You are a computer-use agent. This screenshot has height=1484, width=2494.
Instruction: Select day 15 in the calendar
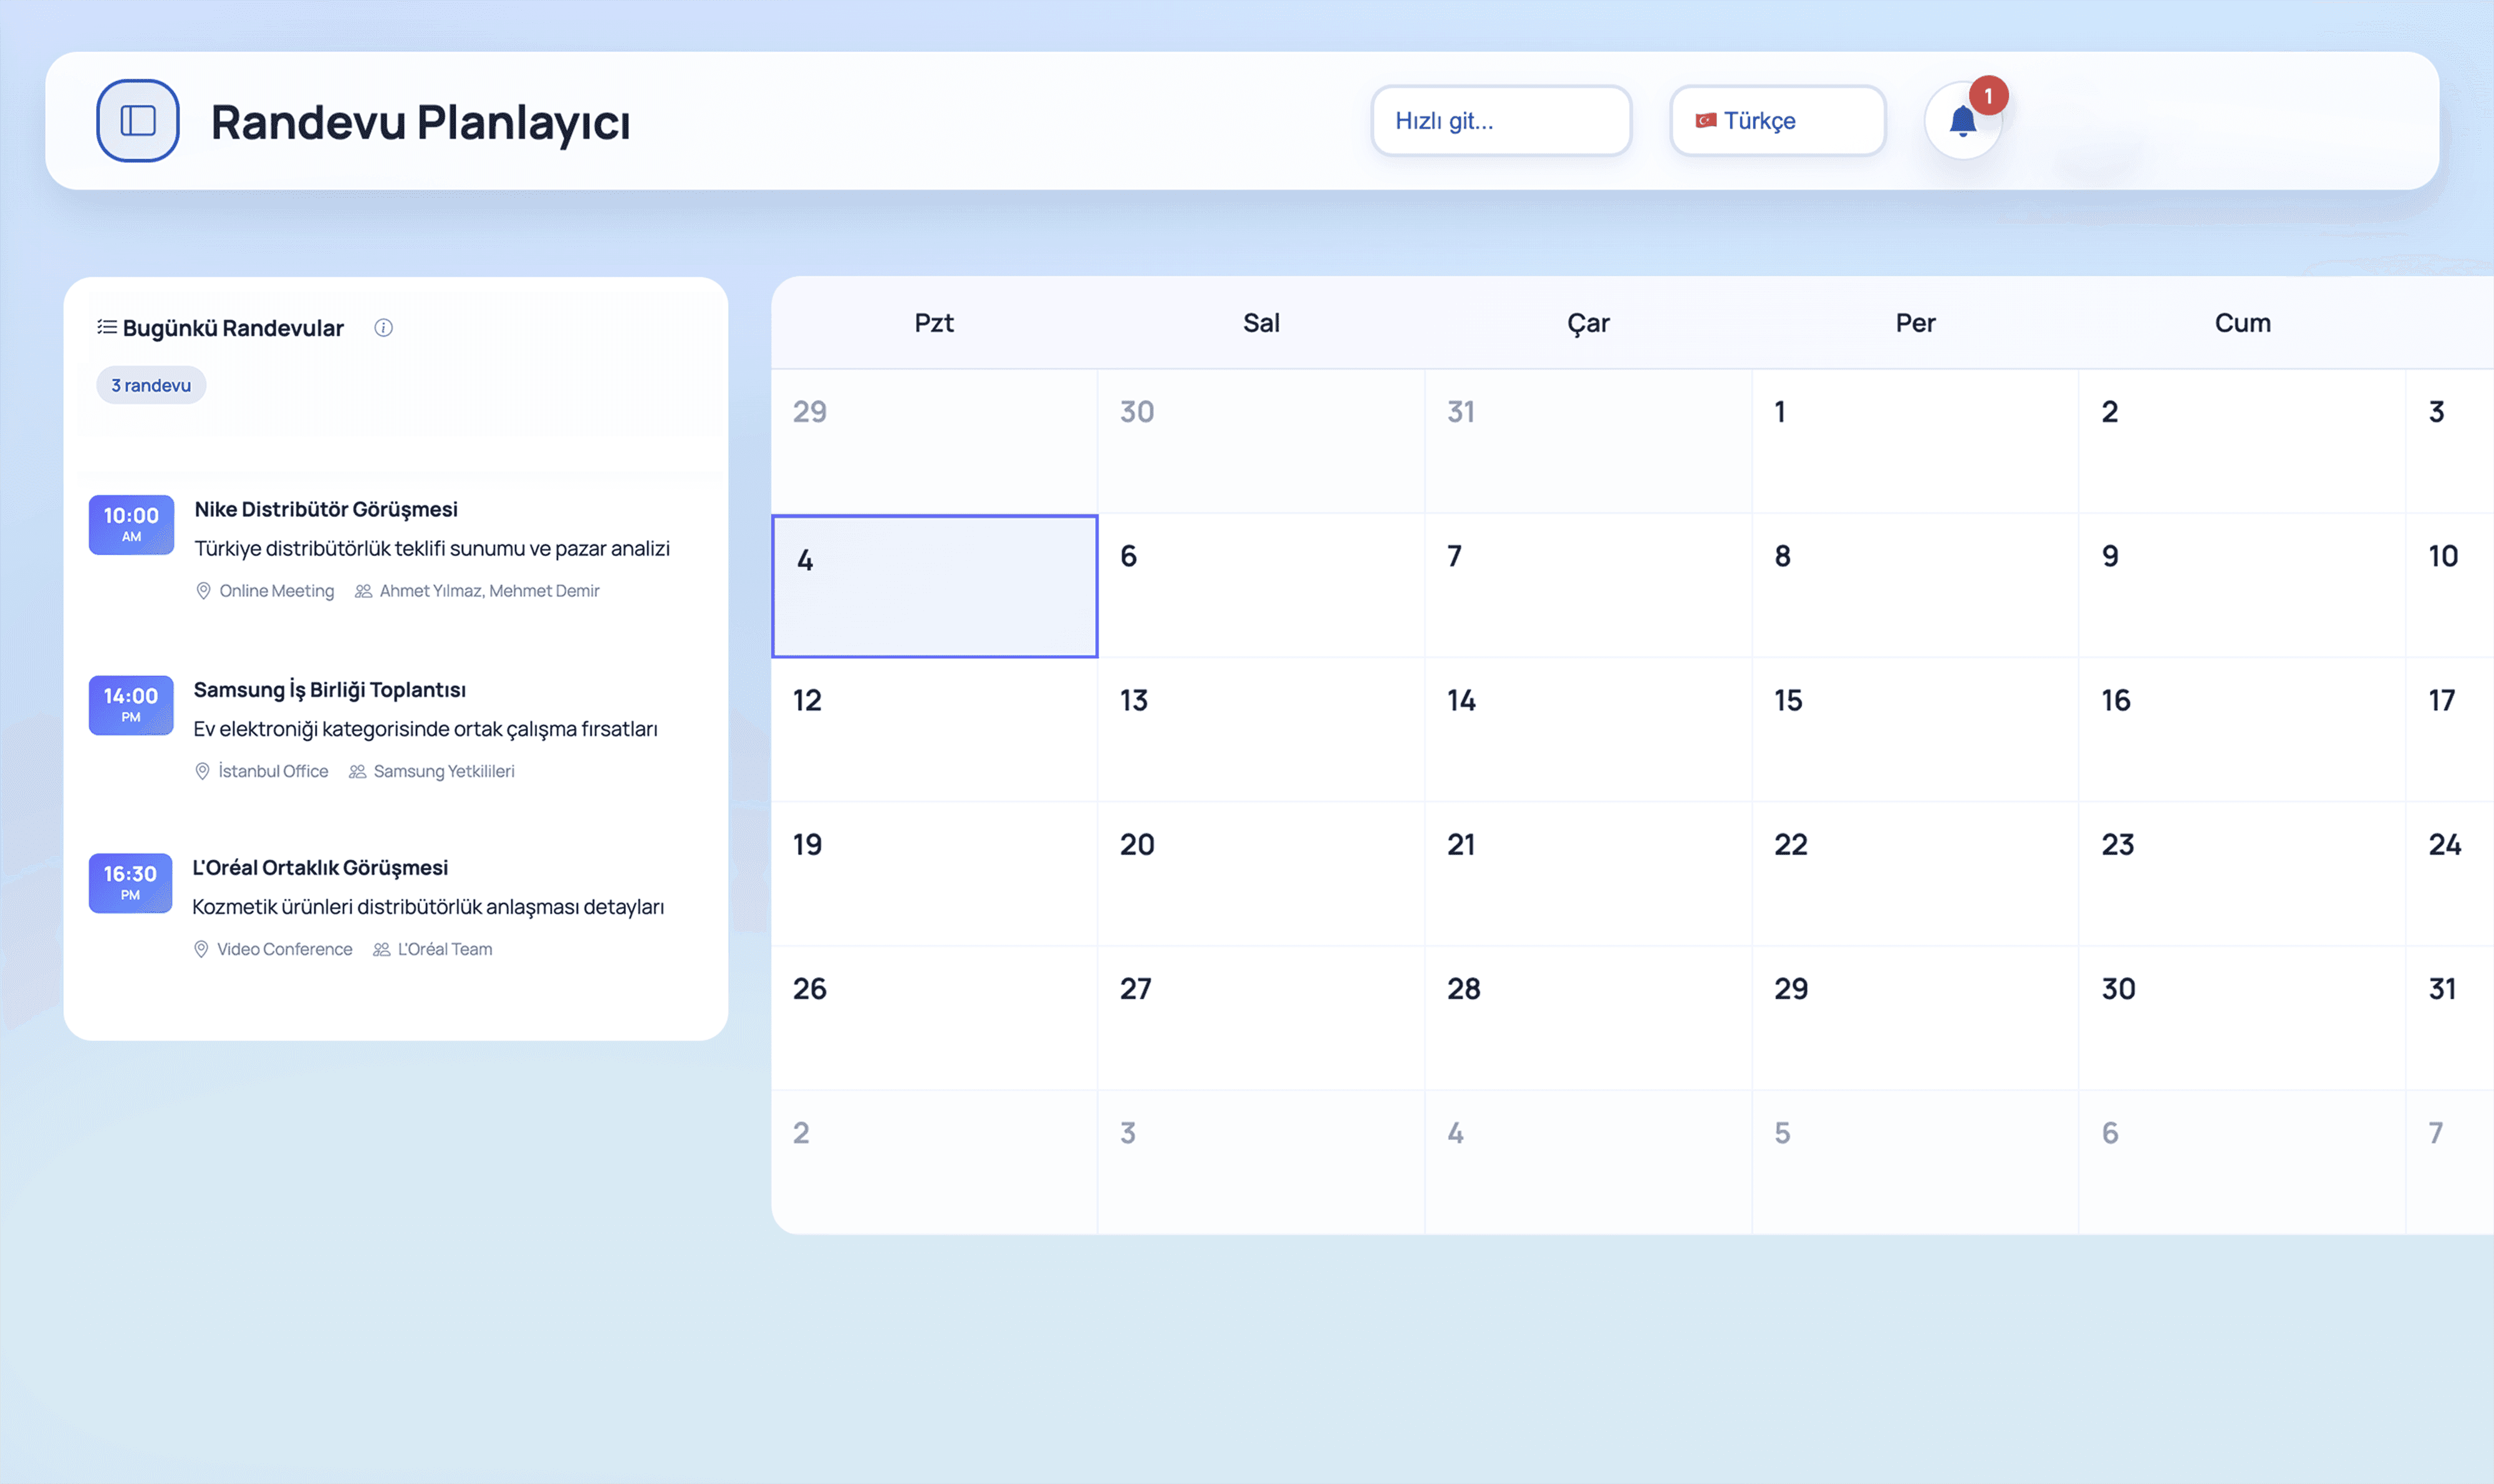[x=1913, y=729]
